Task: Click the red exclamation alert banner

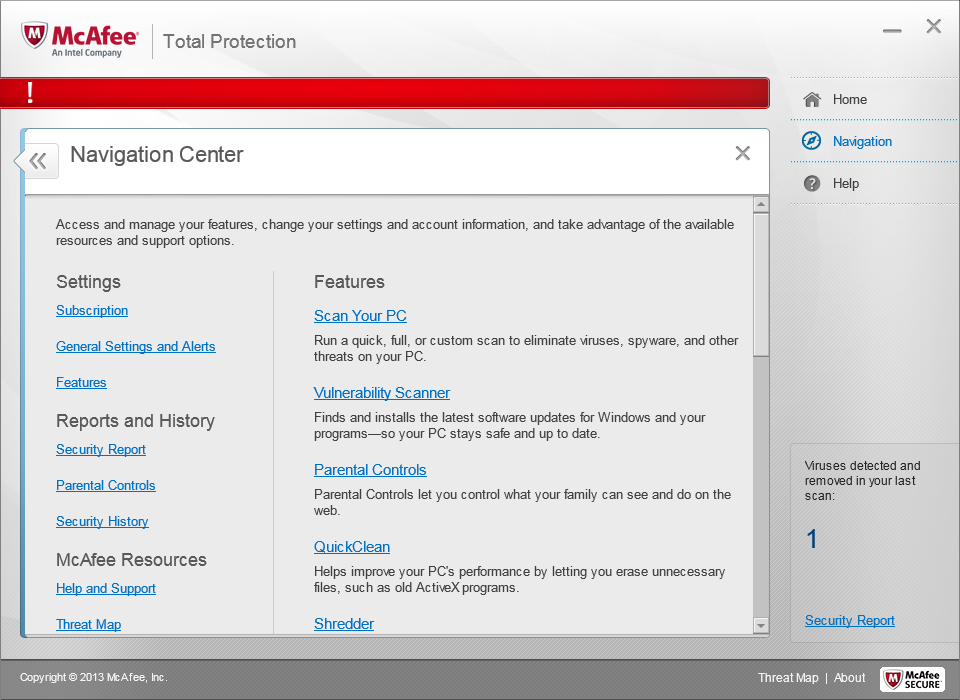Action: [x=385, y=92]
